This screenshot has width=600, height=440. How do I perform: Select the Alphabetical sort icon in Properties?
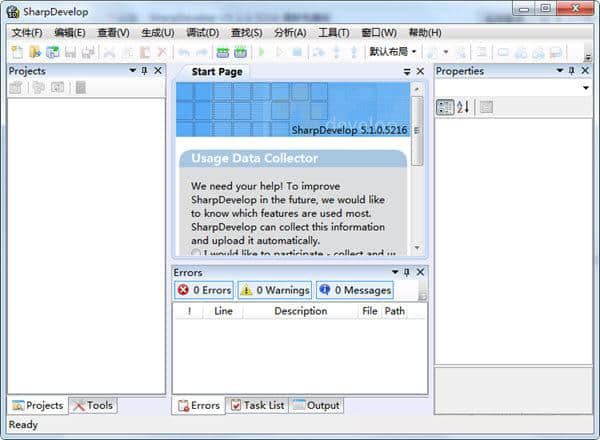tap(463, 107)
